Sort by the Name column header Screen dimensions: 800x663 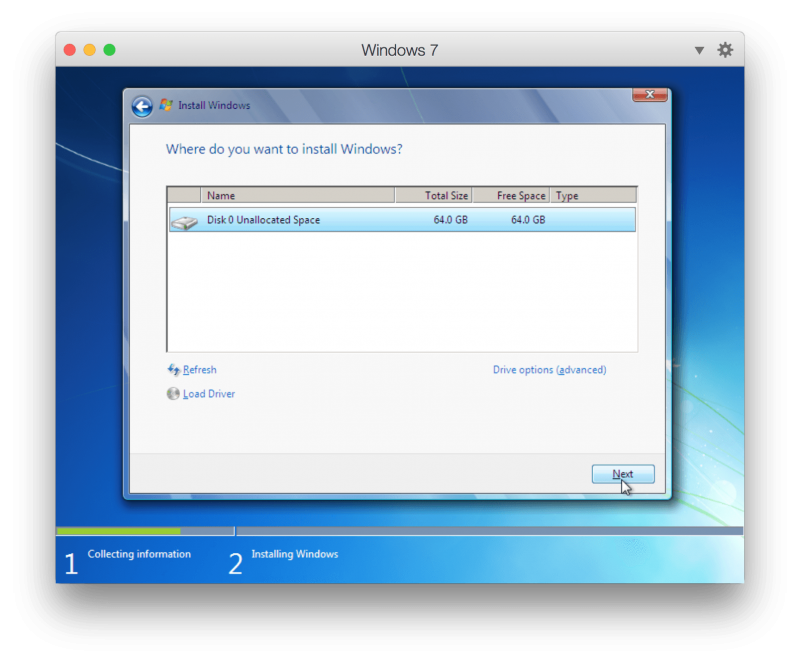click(298, 195)
